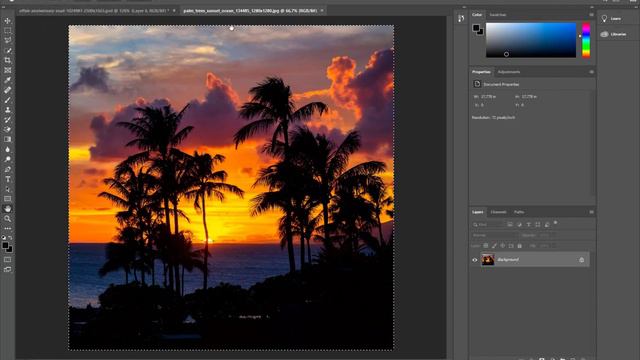Switch to the Swatches tab
640x360 pixels.
[x=498, y=15]
